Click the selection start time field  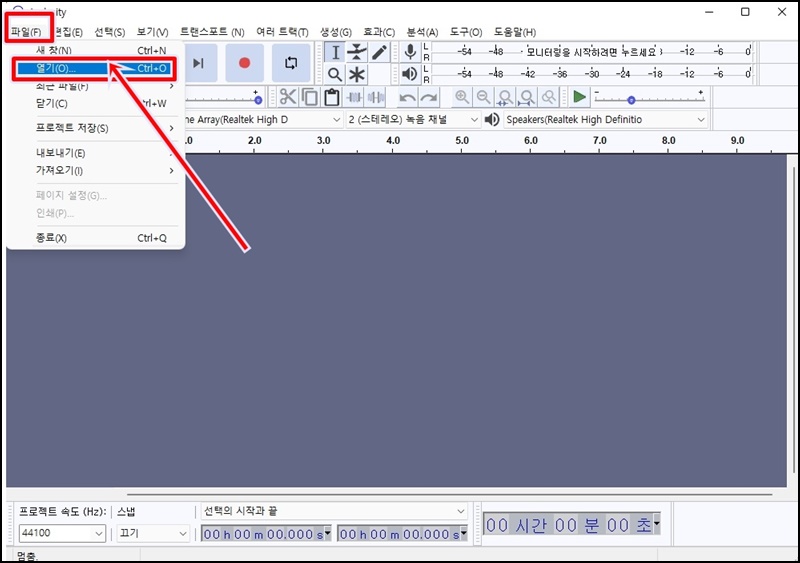pos(265,534)
